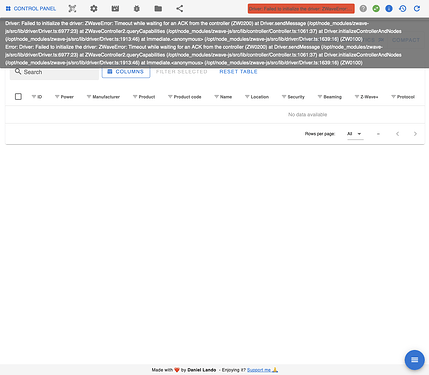The image size is (429, 375).
Task: Click the FILTER SELECTED button
Action: coord(182,72)
